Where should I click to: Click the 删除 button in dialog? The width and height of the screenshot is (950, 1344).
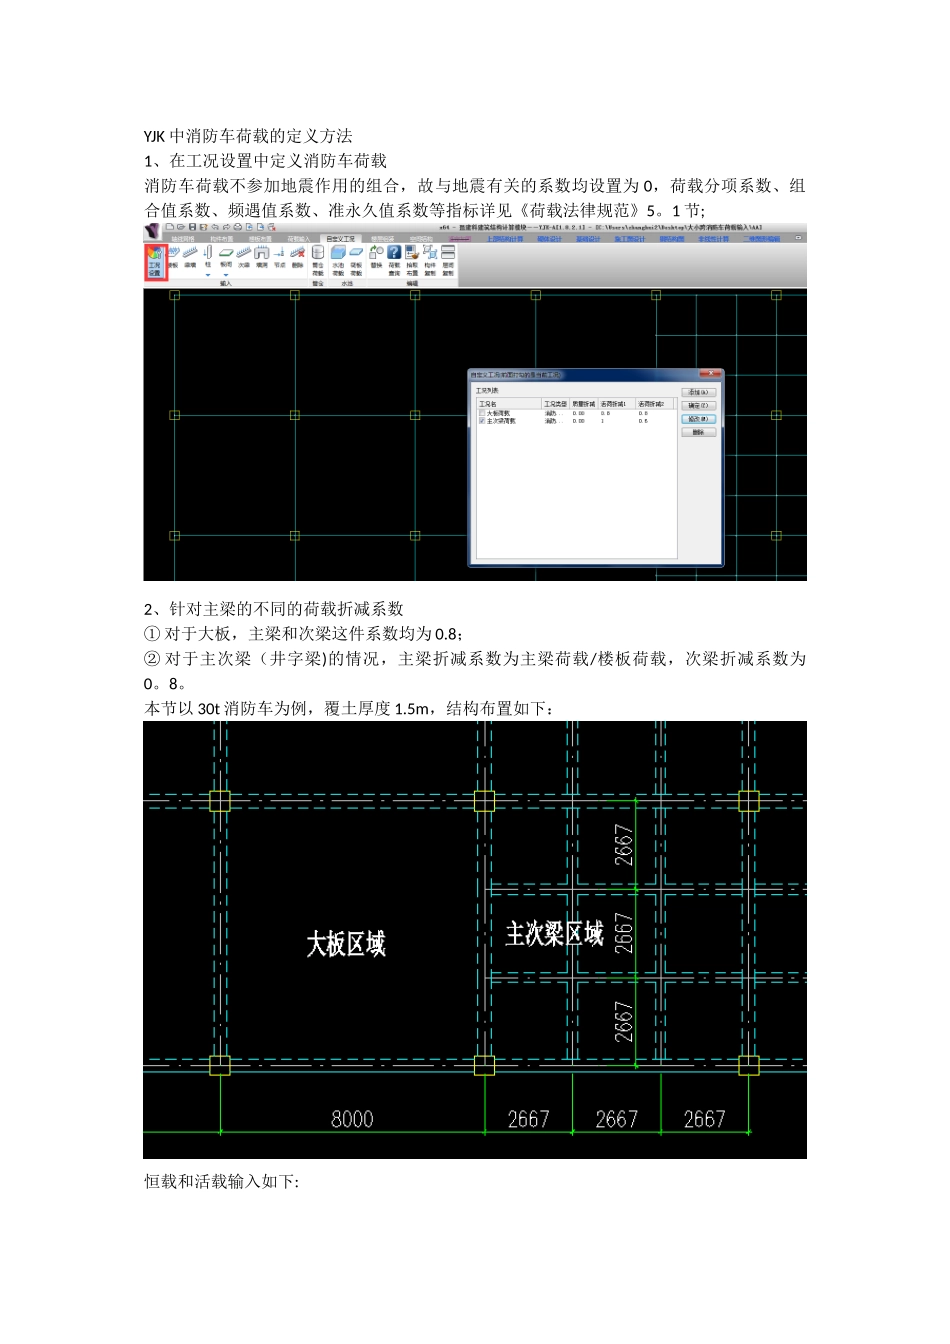click(698, 432)
